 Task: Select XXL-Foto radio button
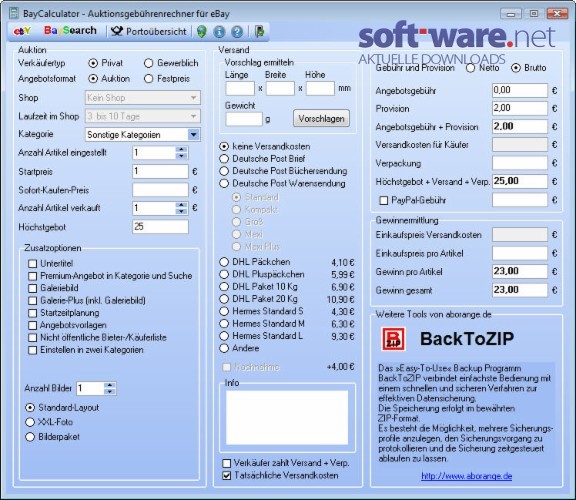(x=30, y=422)
